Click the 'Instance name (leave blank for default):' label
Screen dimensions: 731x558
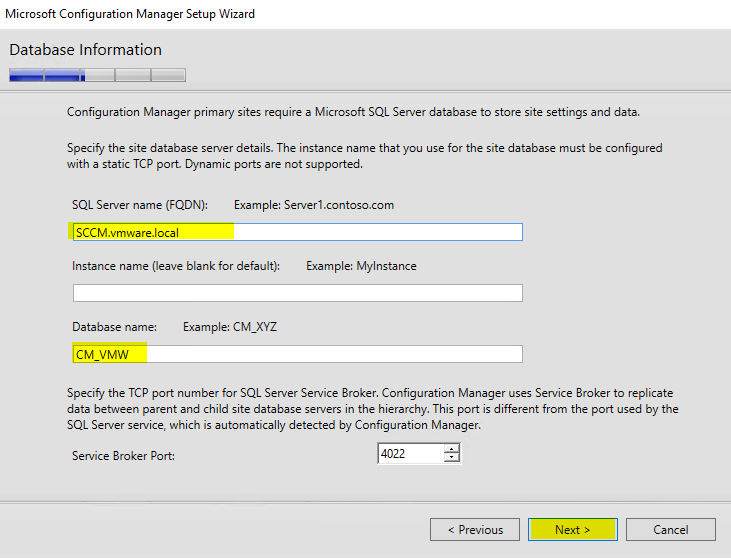(176, 266)
